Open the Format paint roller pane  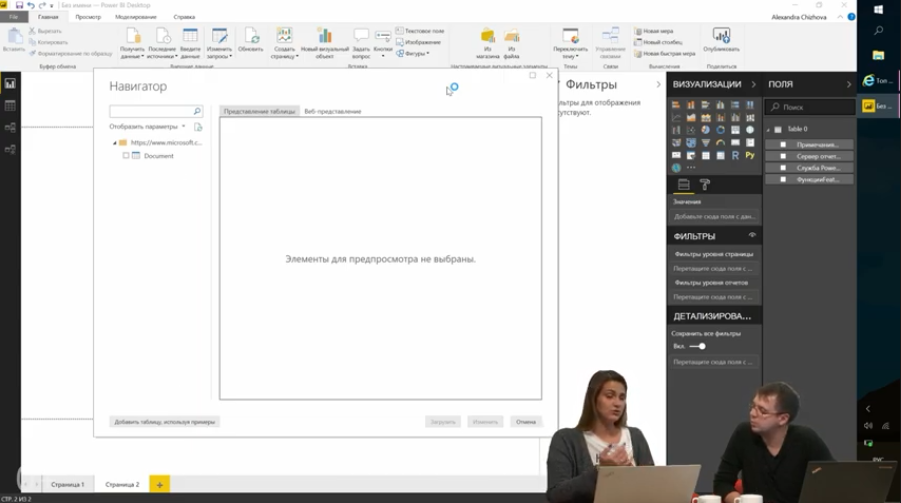704,185
